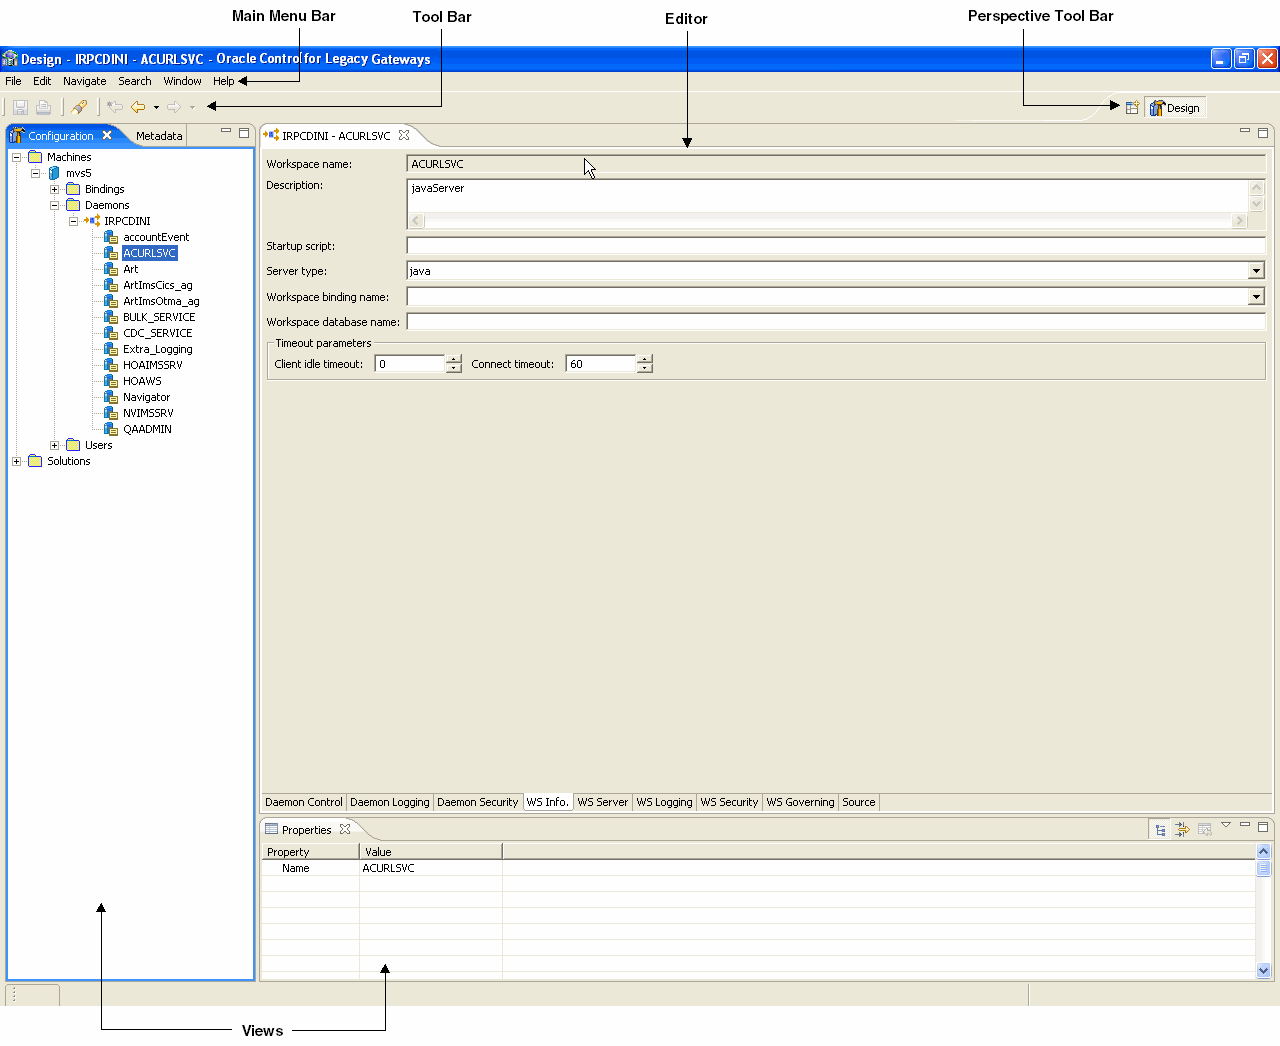Switch to the WS Security tab

[729, 802]
